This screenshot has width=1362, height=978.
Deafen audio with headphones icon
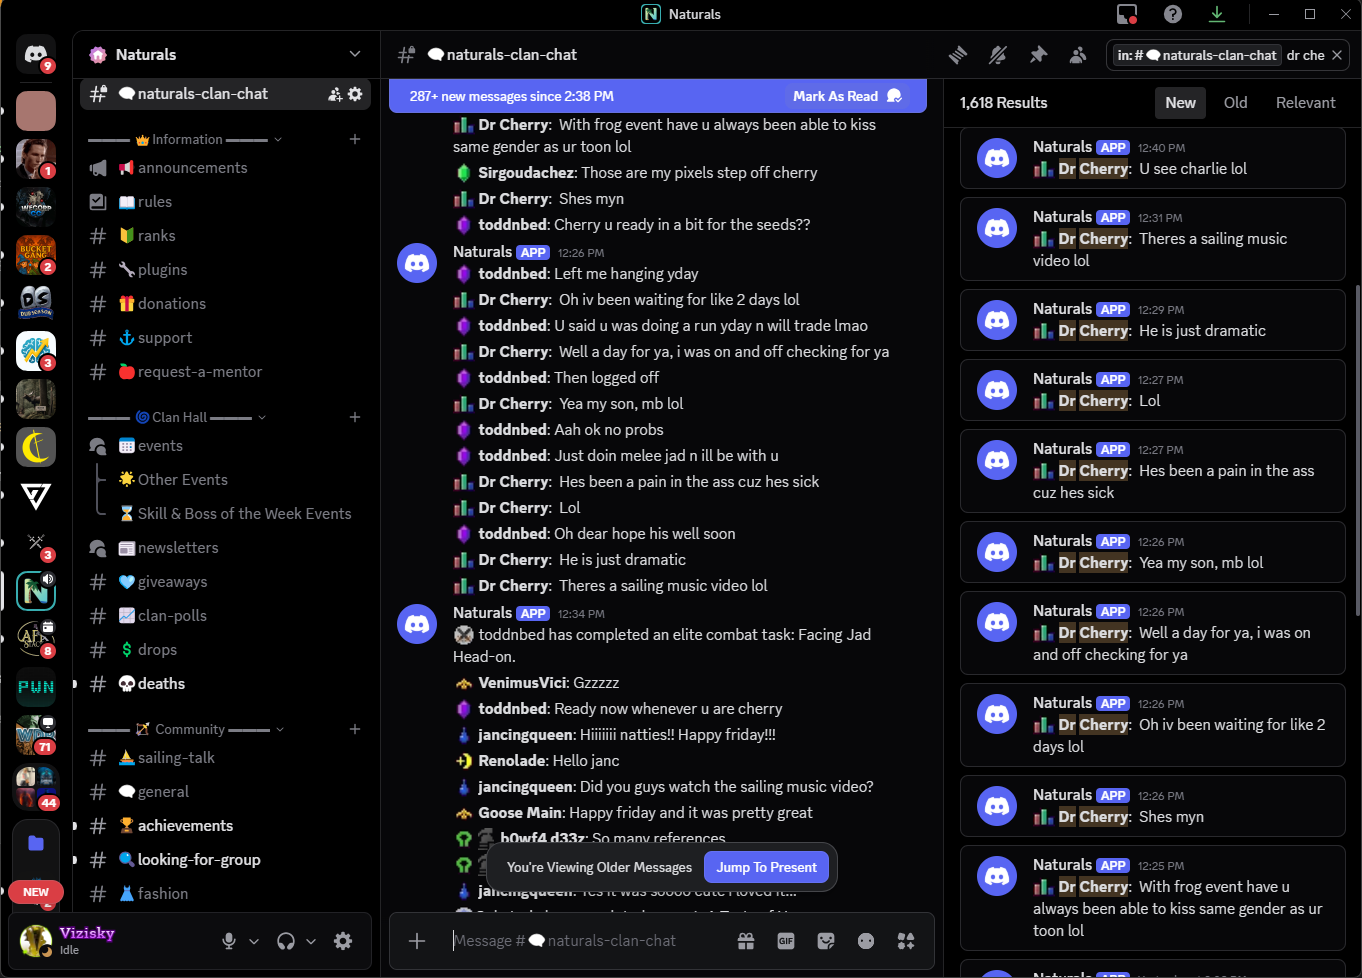click(x=286, y=941)
